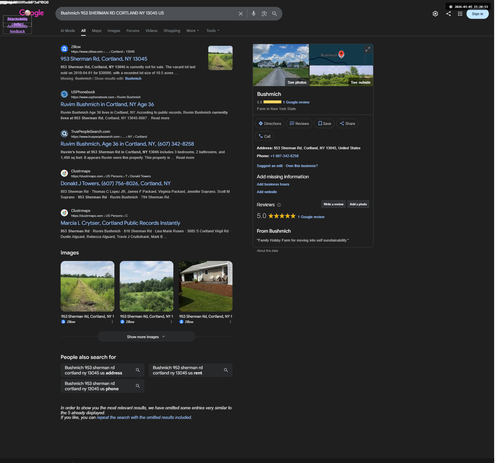Search suggestion ending in 'rent'
The width and height of the screenshot is (500, 463).
click(191, 370)
